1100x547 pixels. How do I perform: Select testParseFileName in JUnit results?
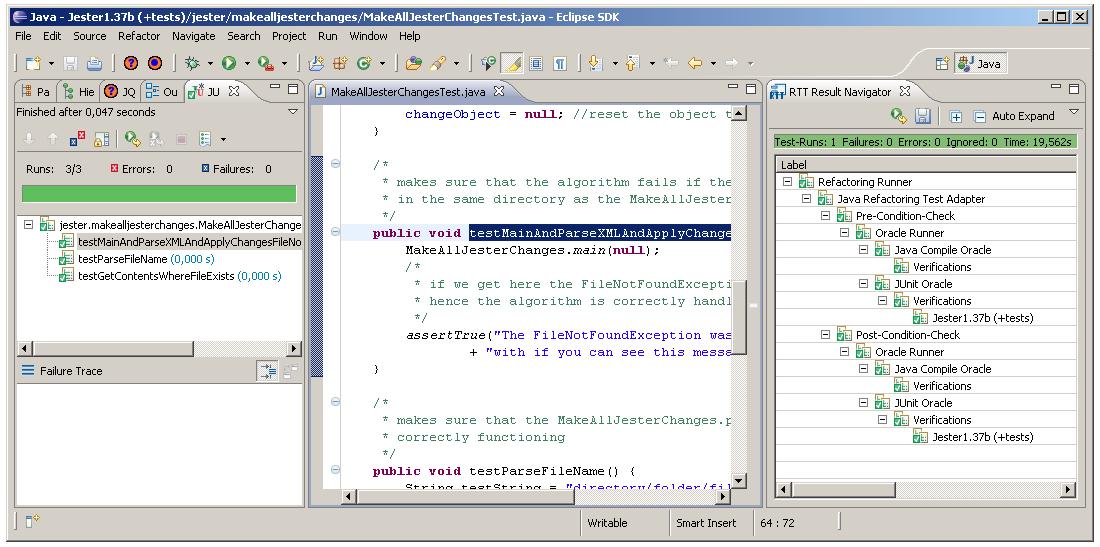122,259
